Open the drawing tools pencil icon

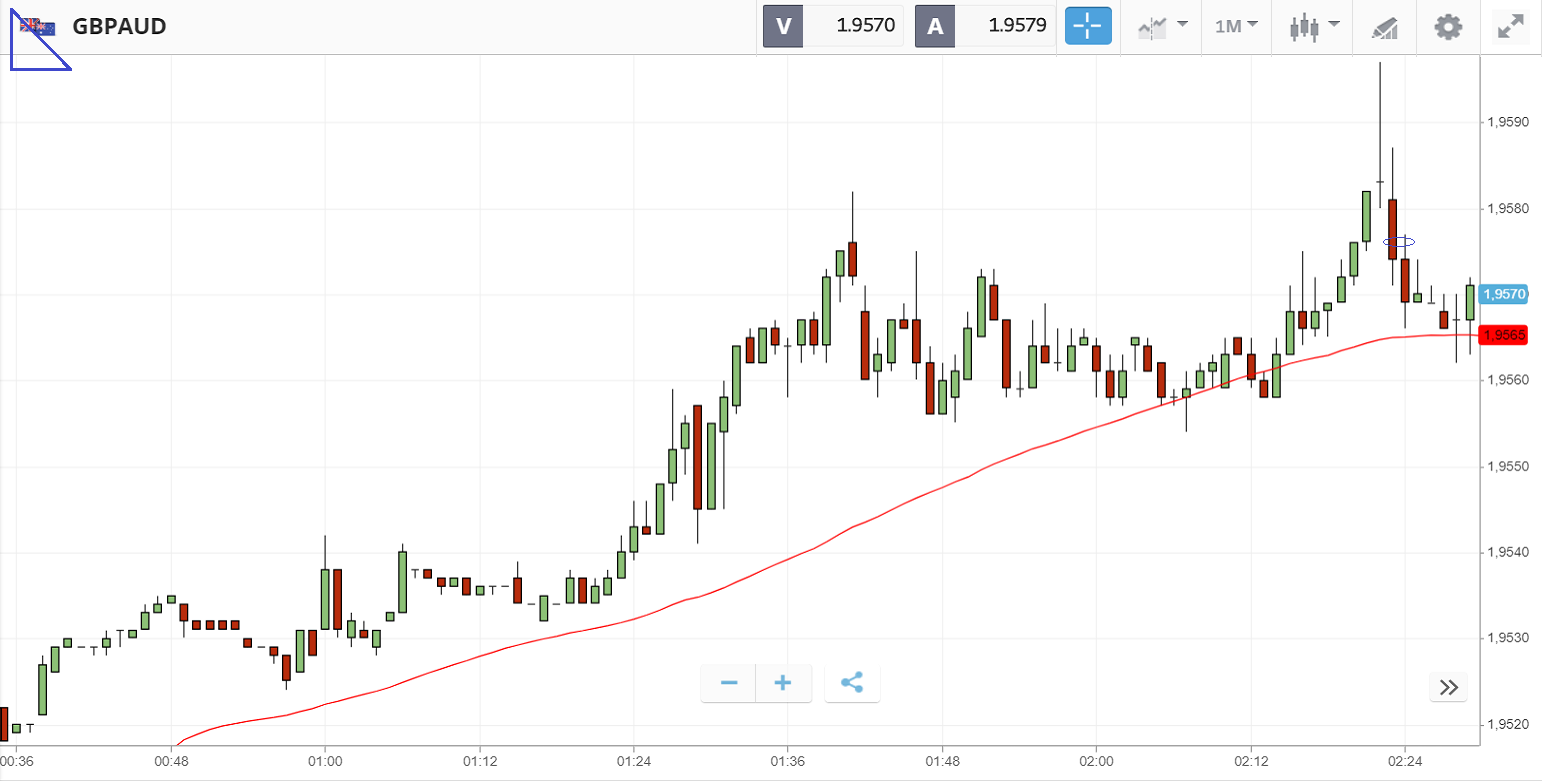point(1384,27)
